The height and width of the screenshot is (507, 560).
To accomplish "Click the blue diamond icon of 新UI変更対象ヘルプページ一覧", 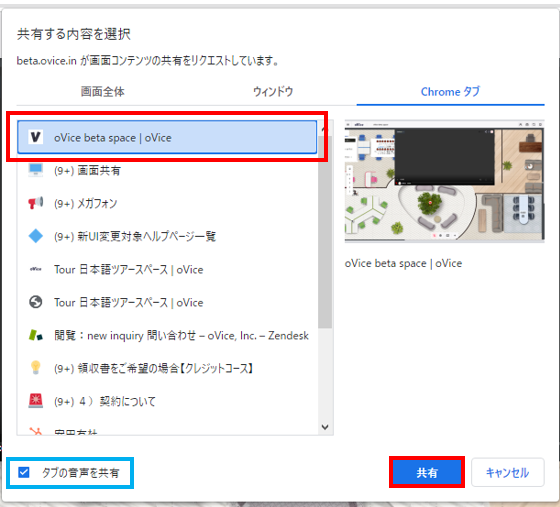I will point(35,236).
